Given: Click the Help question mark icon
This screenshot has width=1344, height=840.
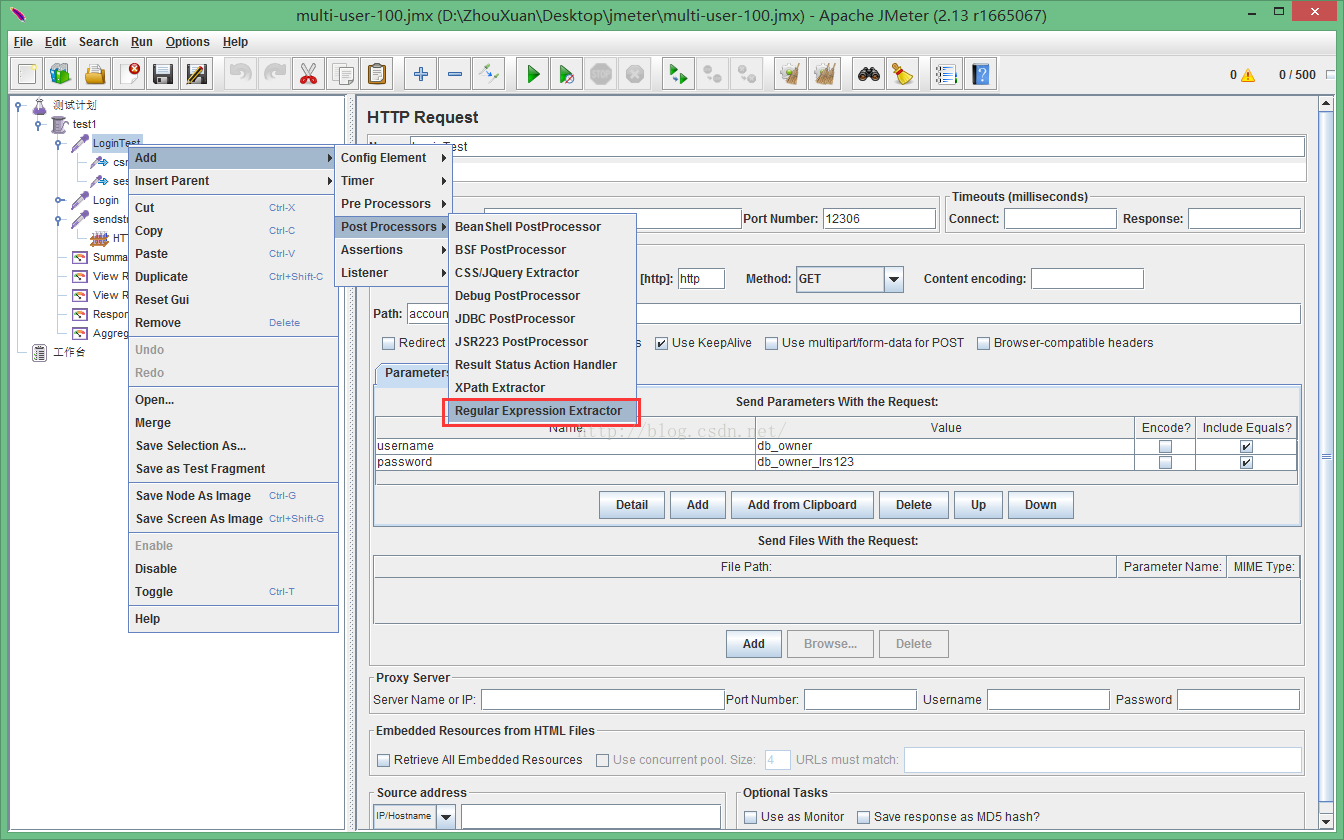Looking at the screenshot, I should 980,74.
